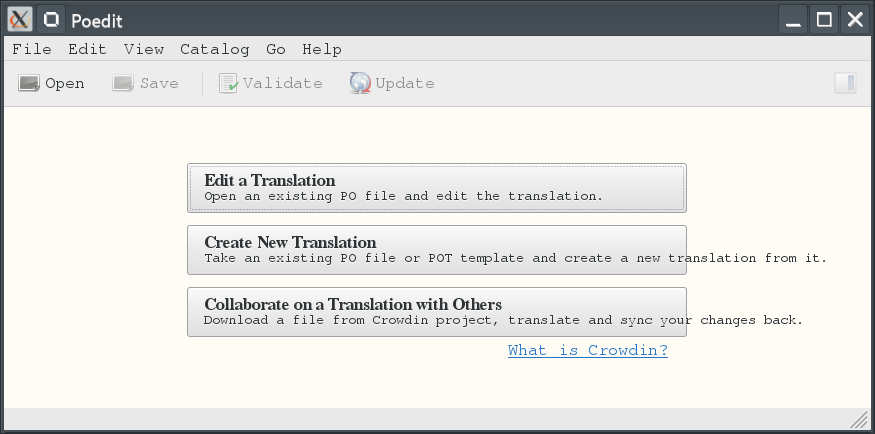The image size is (875, 434).
Task: Select Create New Translation
Action: click(x=436, y=250)
